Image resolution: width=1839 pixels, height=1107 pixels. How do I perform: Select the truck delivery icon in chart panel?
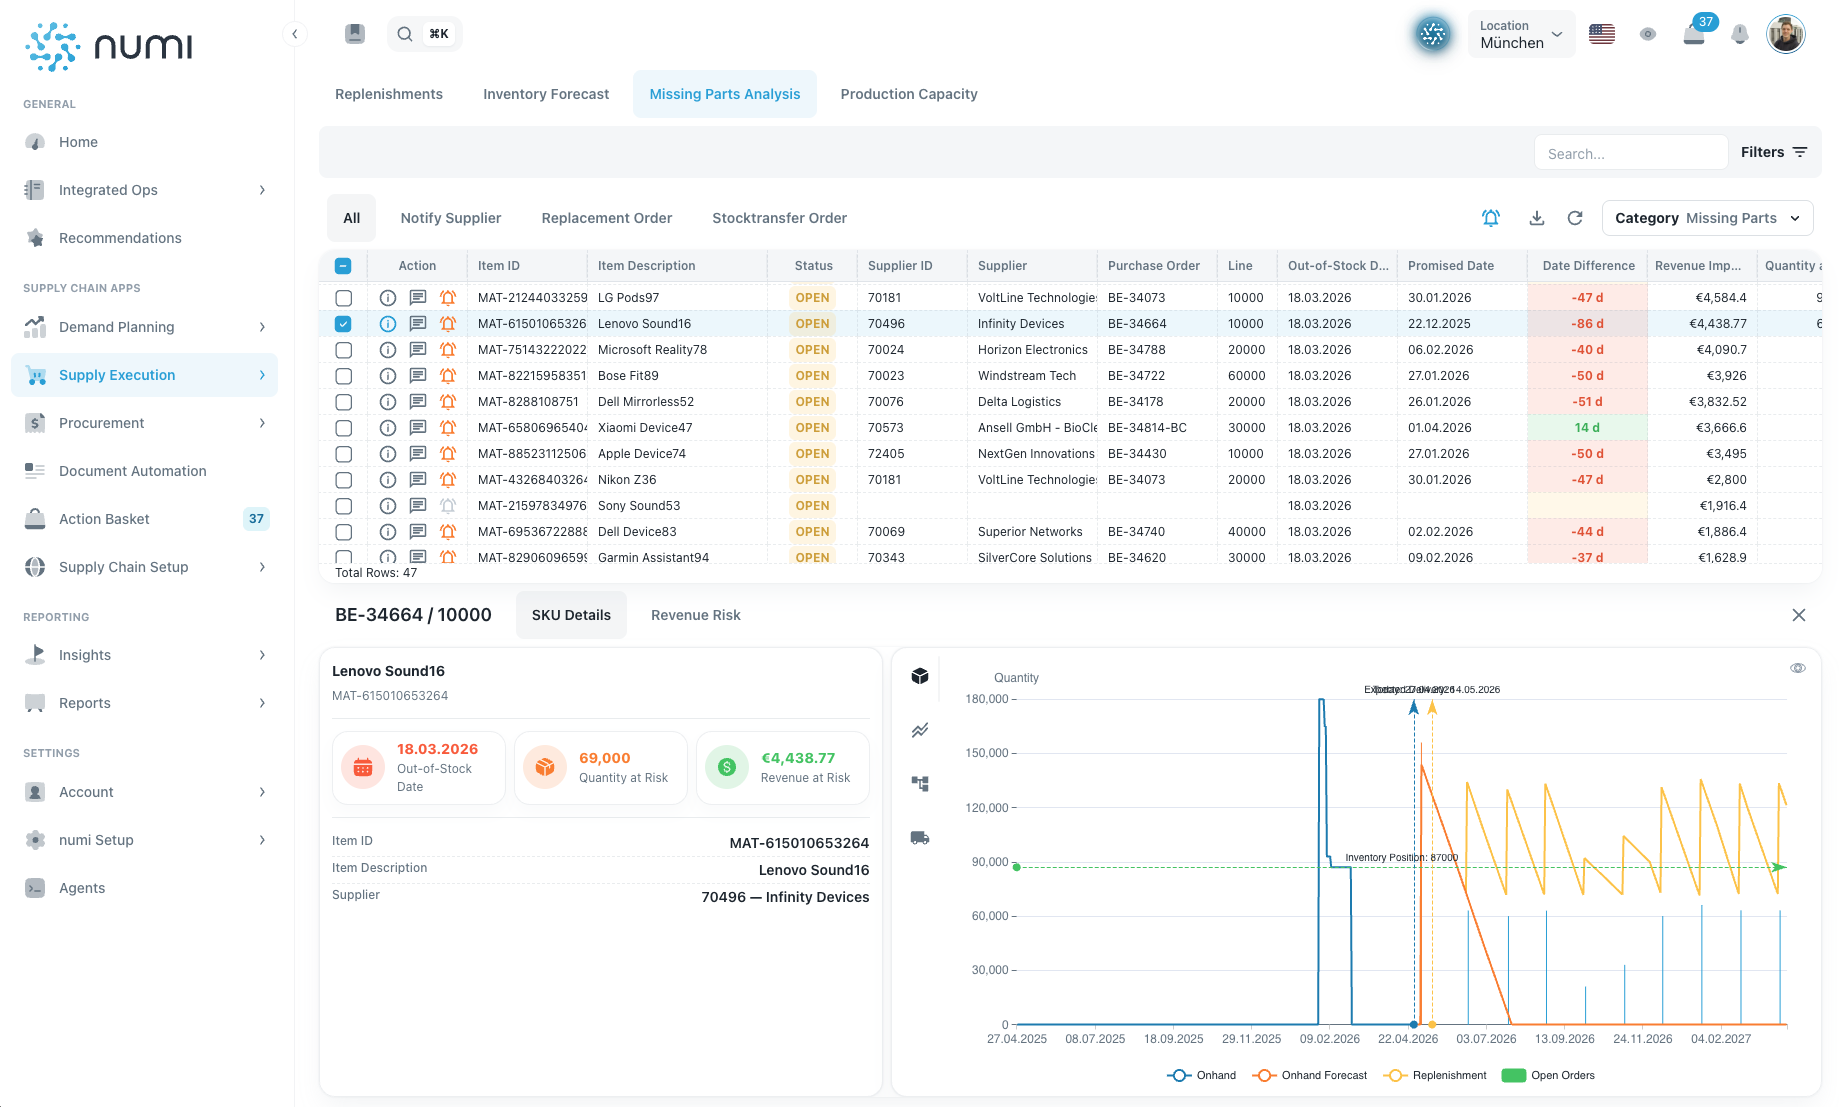click(920, 838)
